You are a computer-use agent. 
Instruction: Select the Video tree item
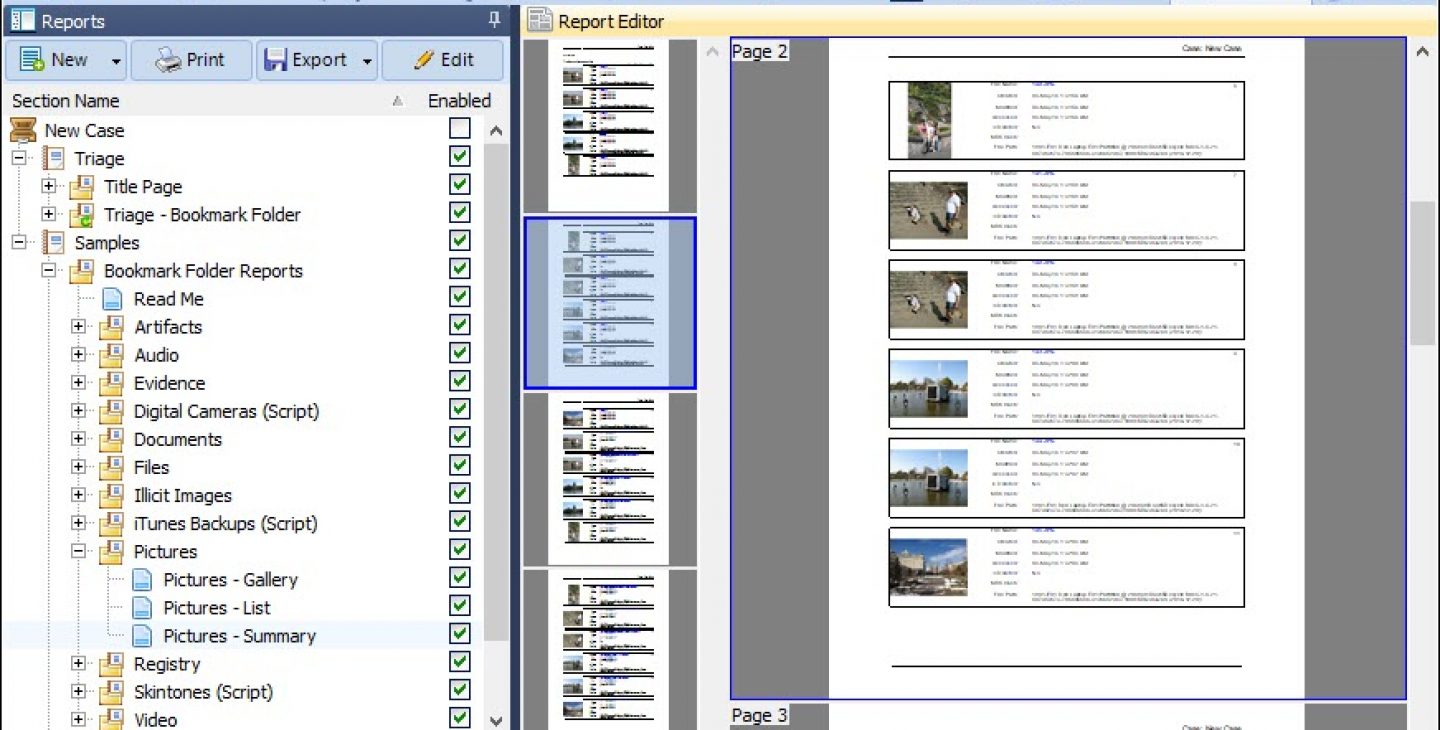[x=155, y=719]
